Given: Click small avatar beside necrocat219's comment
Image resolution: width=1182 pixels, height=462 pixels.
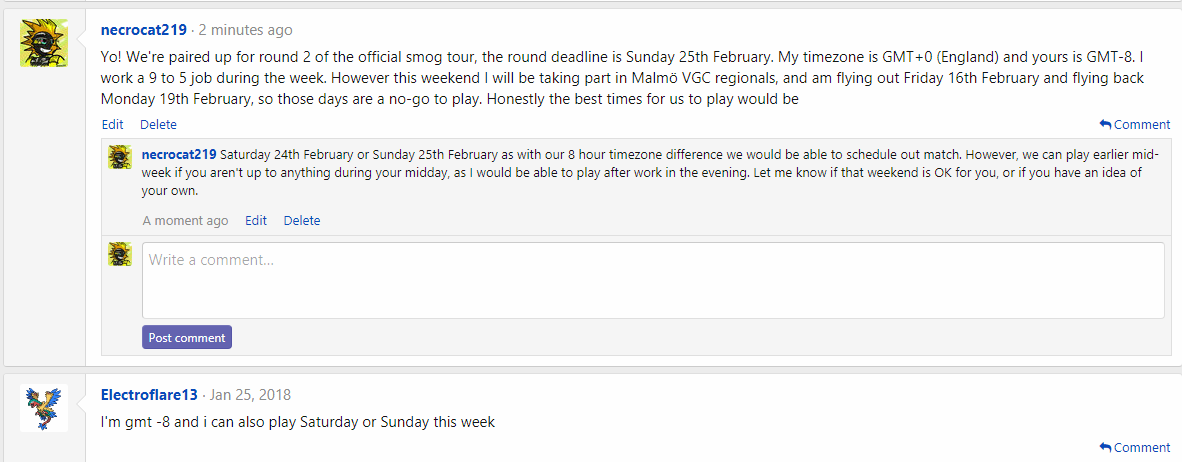Looking at the screenshot, I should pos(120,157).
